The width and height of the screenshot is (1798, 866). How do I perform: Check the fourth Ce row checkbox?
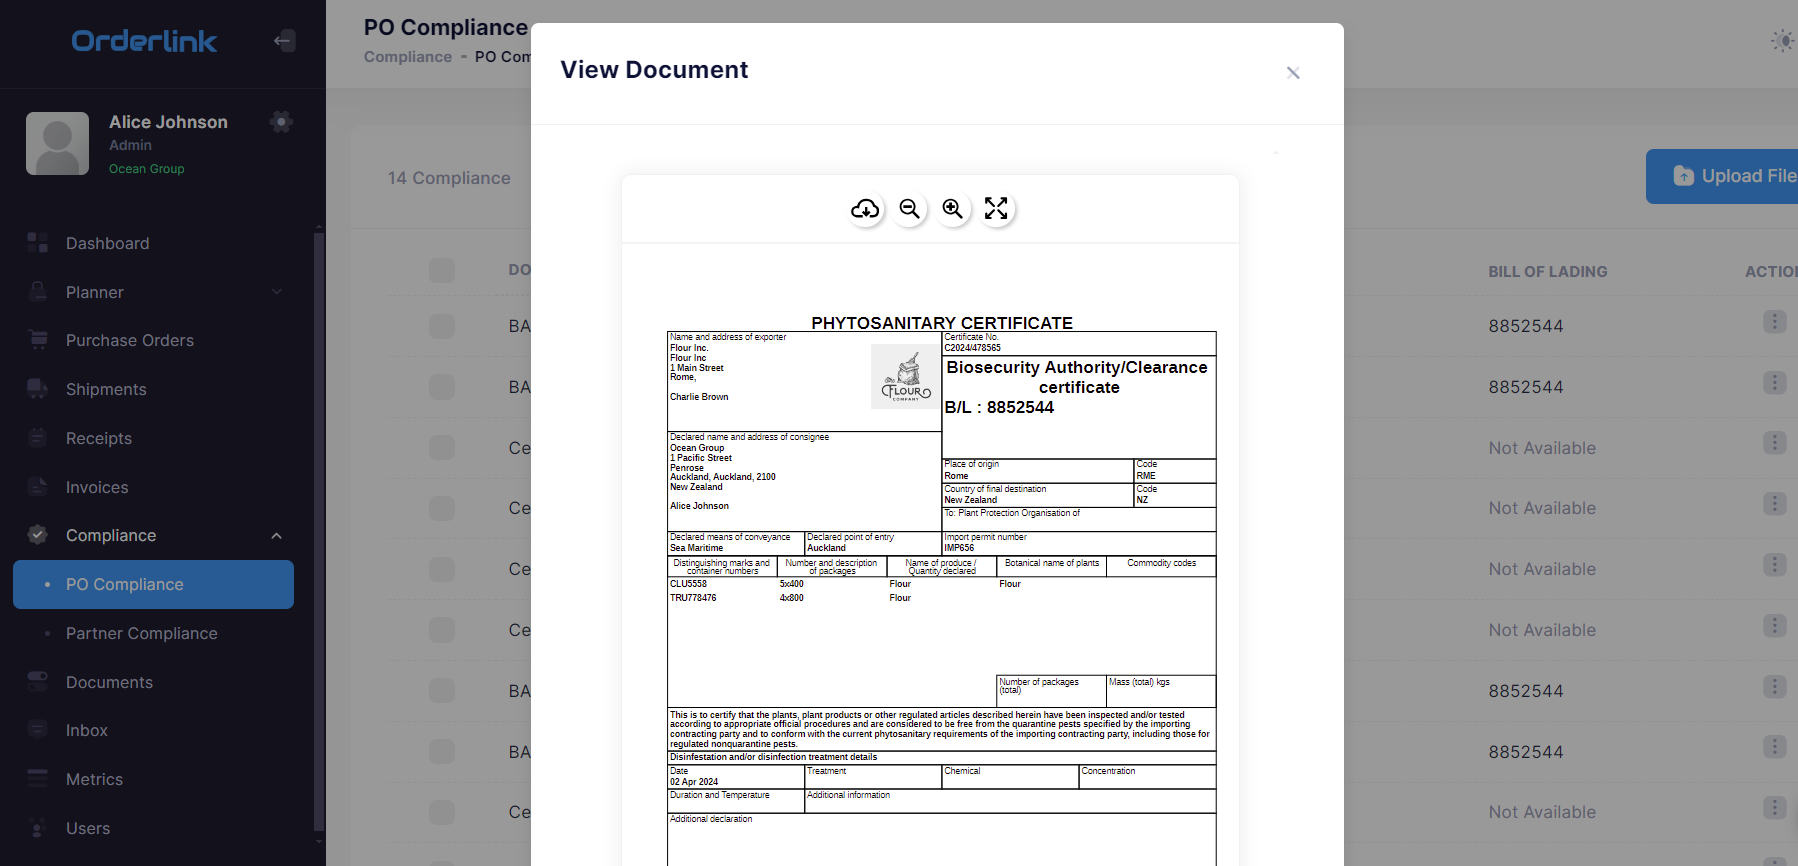(x=442, y=630)
